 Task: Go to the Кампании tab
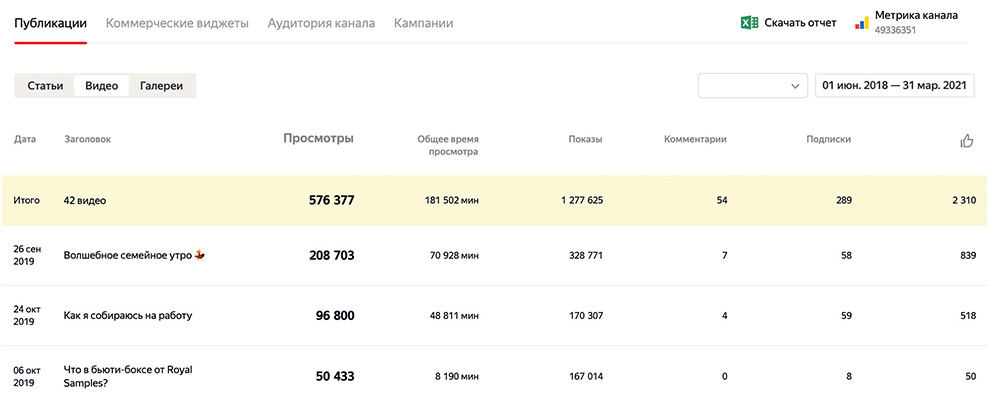click(x=423, y=23)
